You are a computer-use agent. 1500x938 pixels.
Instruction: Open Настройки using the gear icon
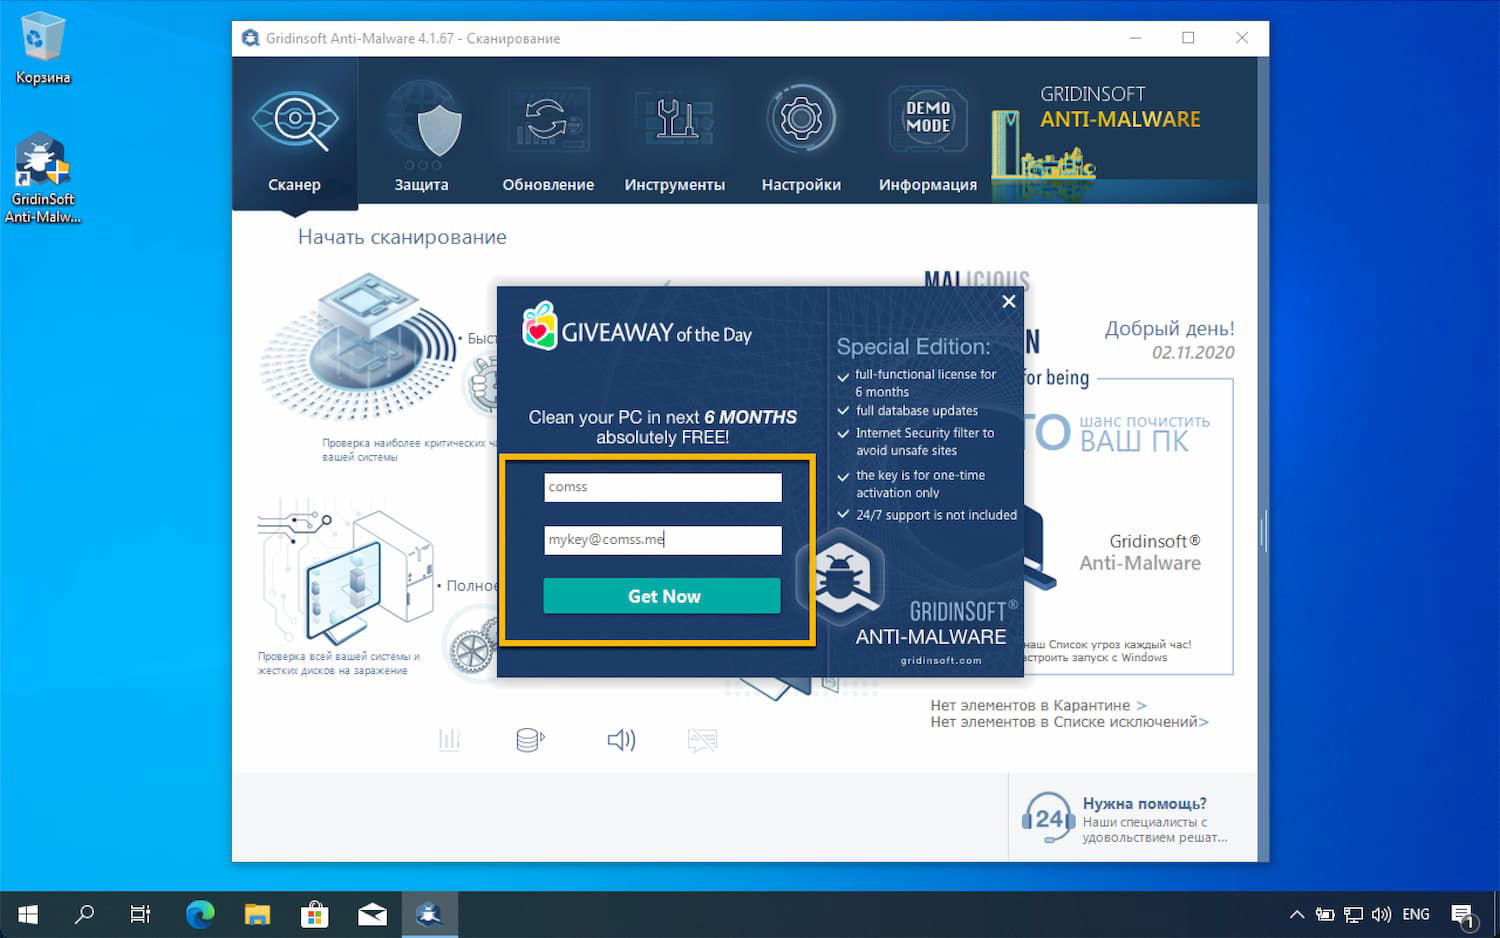(801, 118)
